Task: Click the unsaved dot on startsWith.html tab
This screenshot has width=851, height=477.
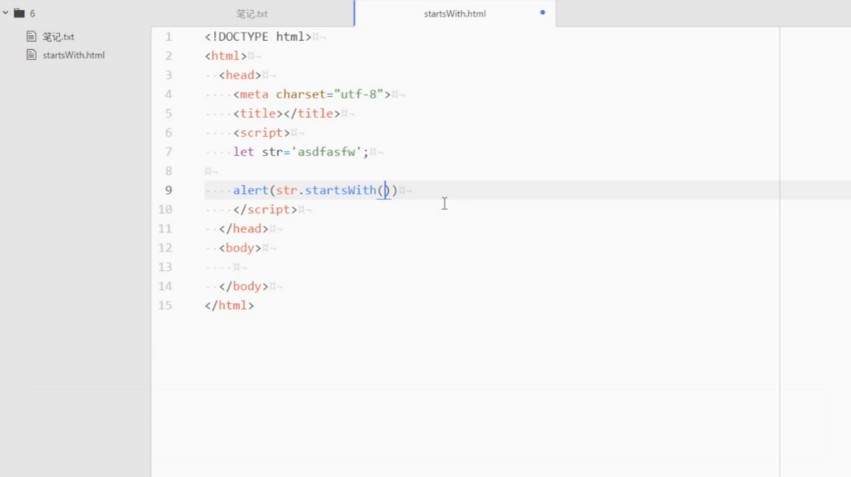Action: (x=542, y=12)
